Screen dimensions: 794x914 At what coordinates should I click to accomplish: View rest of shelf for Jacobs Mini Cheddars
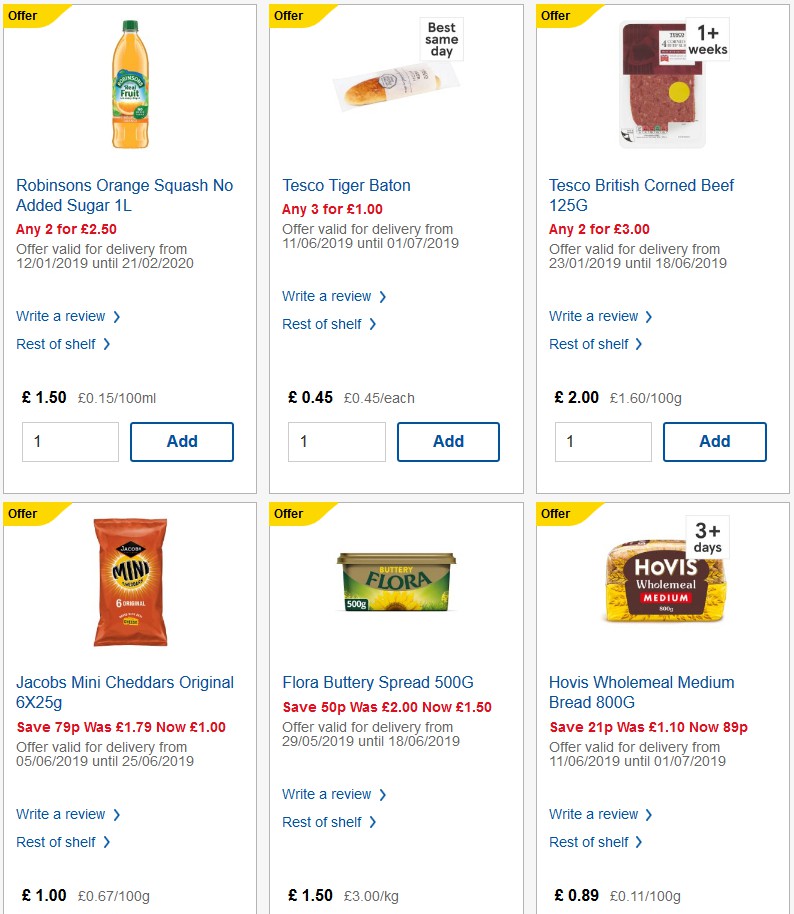[57, 842]
